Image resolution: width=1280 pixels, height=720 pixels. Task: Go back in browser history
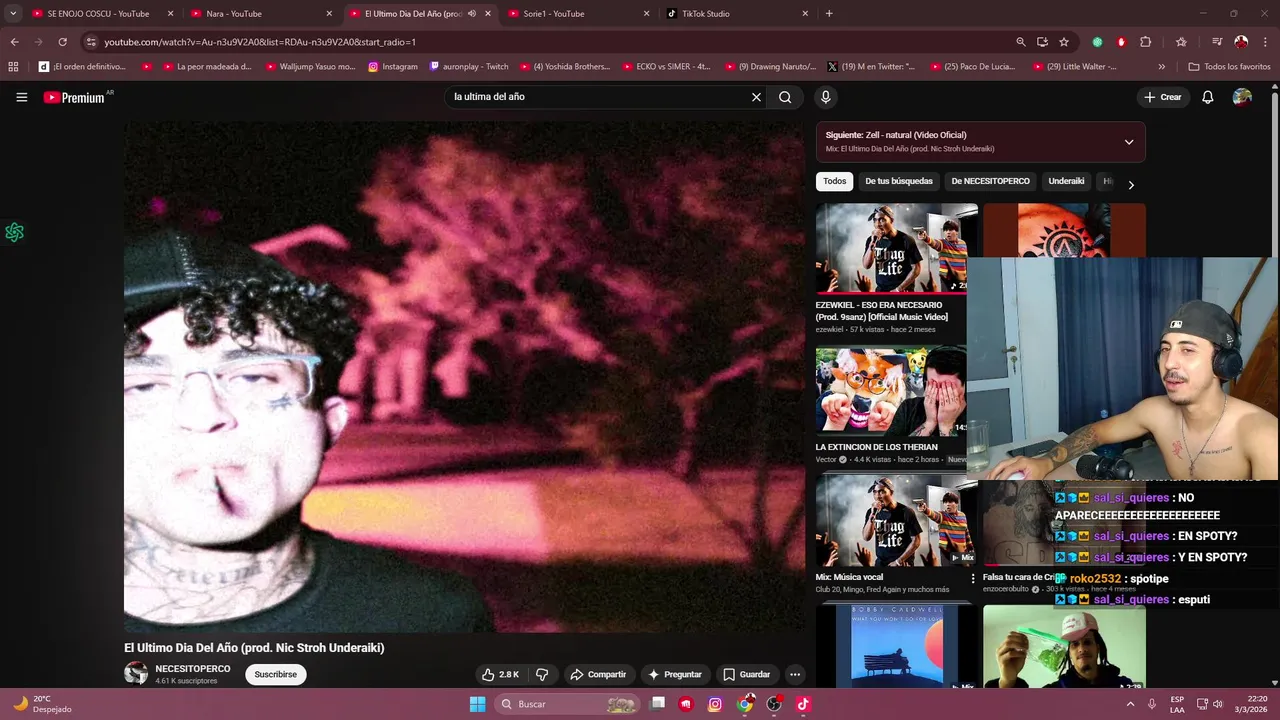pyautogui.click(x=14, y=42)
